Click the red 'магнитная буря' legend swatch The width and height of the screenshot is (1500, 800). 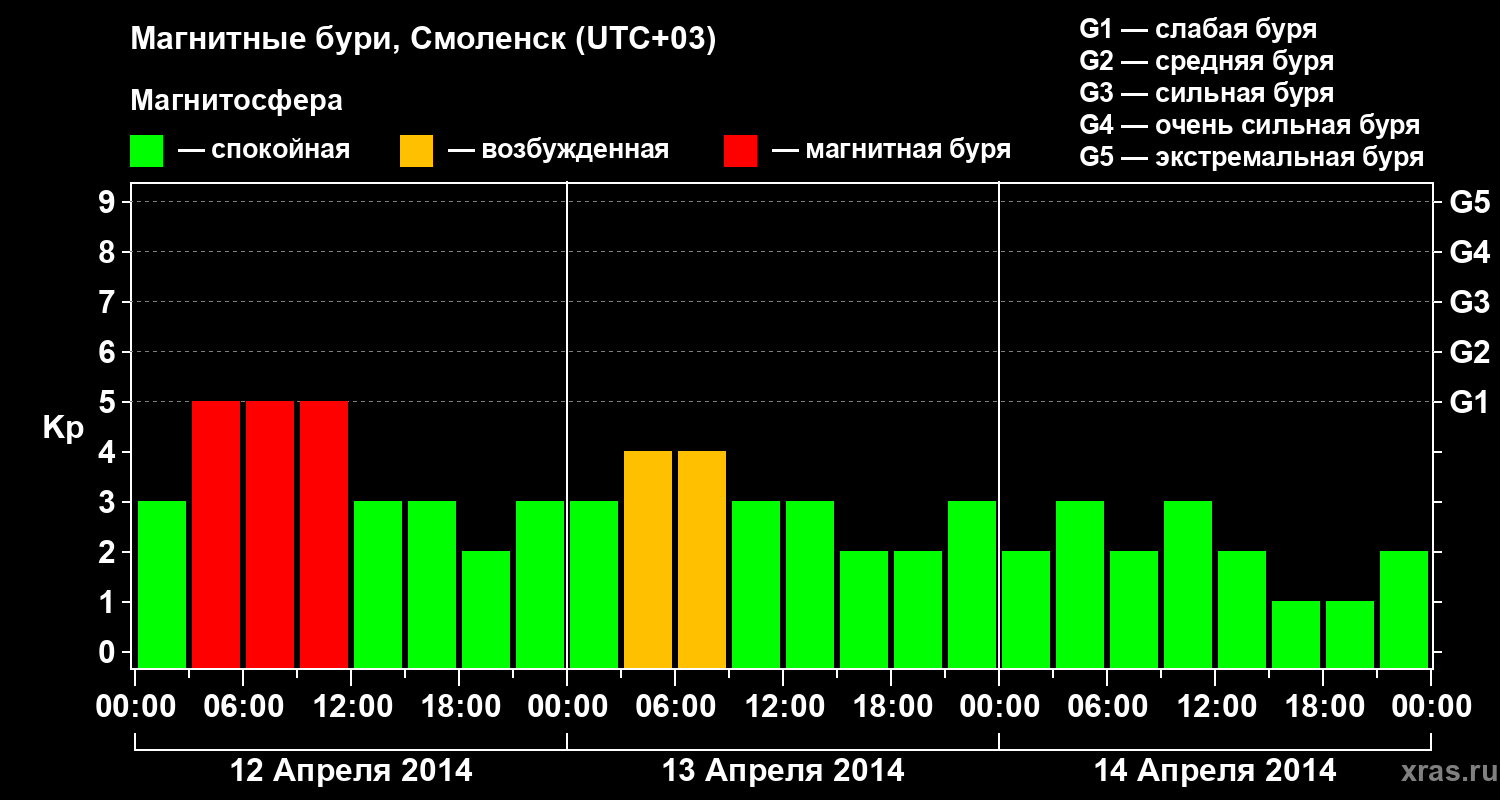coord(741,151)
